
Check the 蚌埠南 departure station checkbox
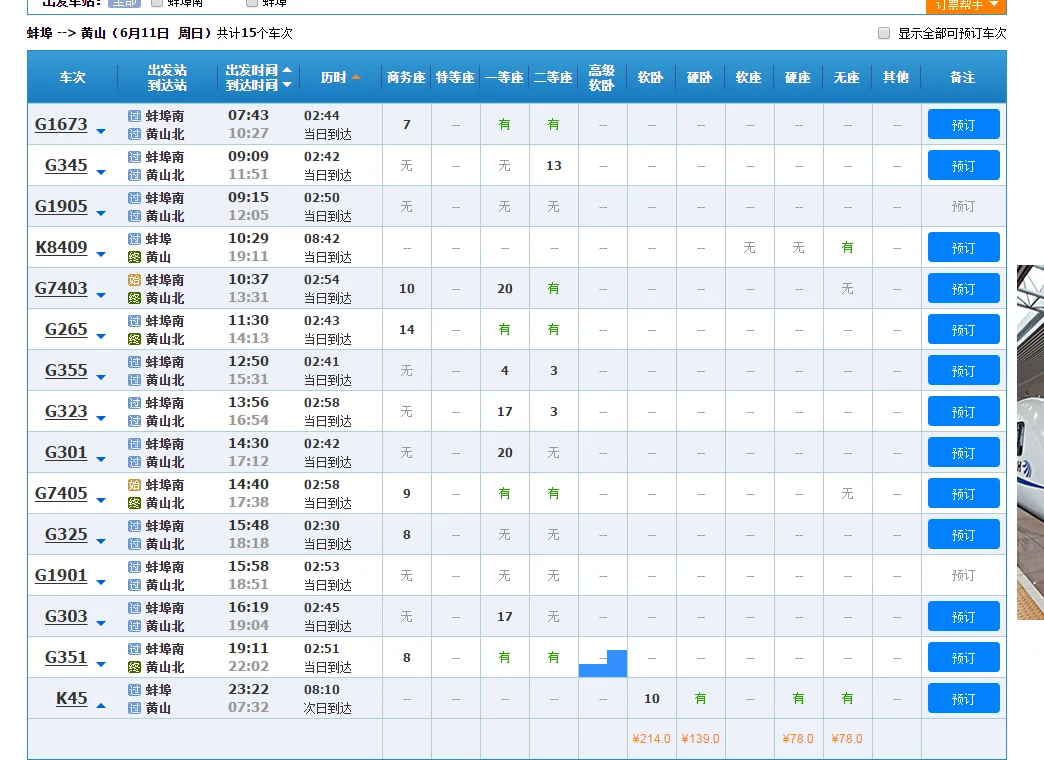155,4
